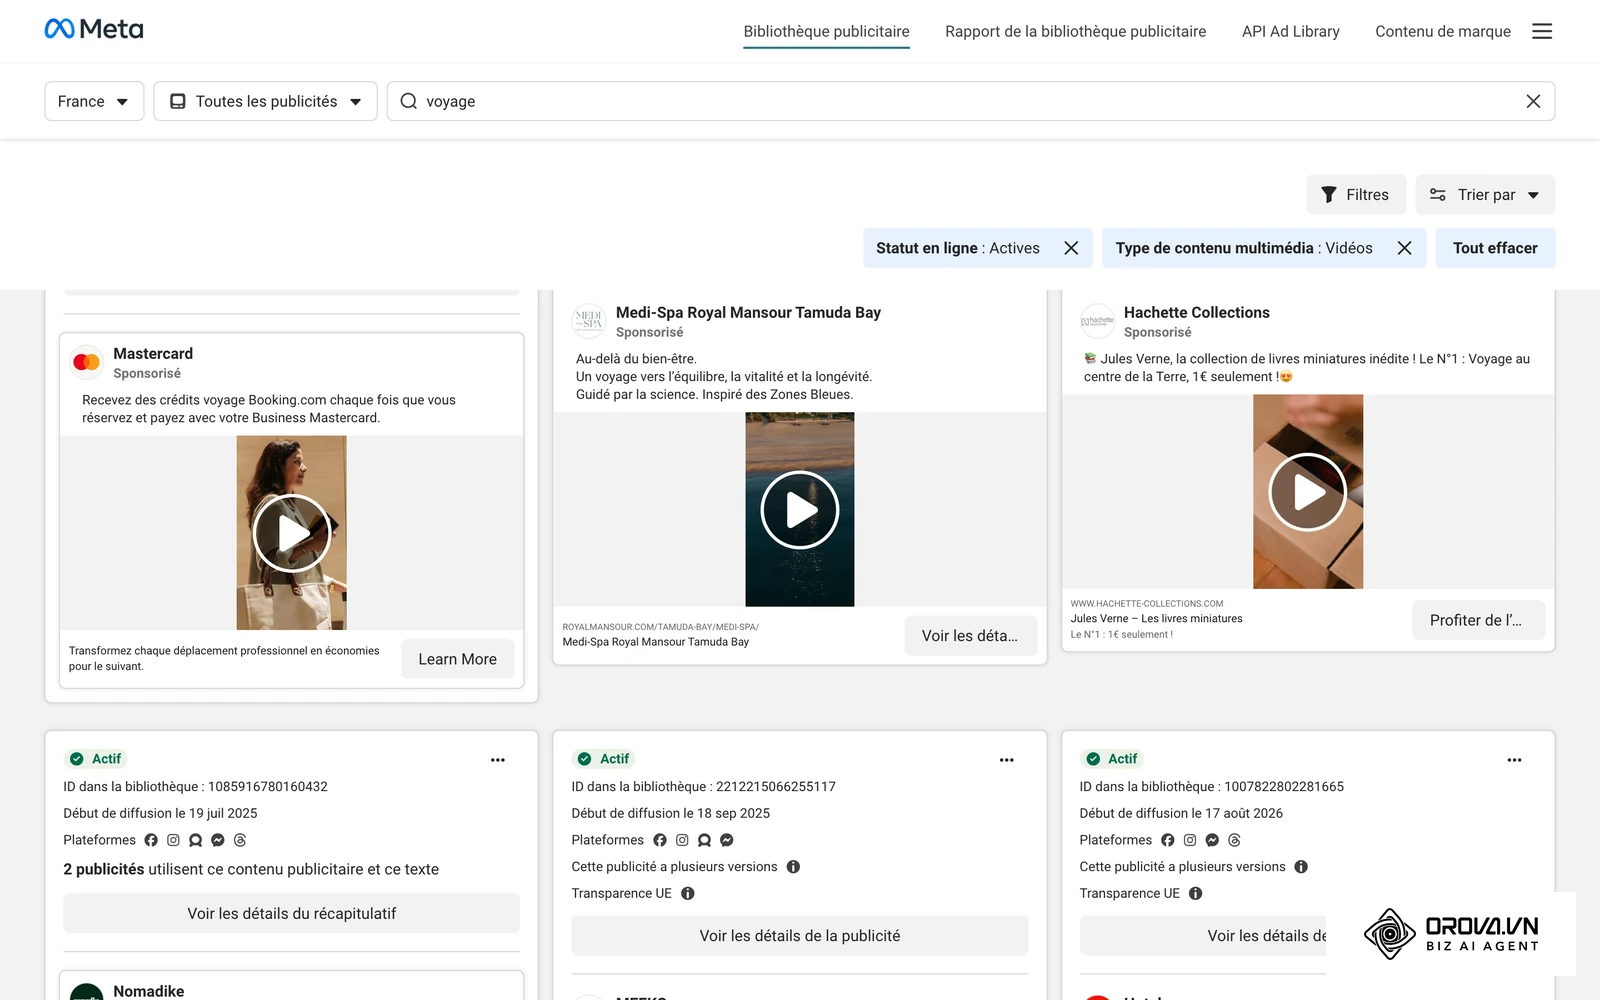Viewport: 1600px width, 1000px height.
Task: Click Learn More on the Mastercard ad
Action: [x=457, y=659]
